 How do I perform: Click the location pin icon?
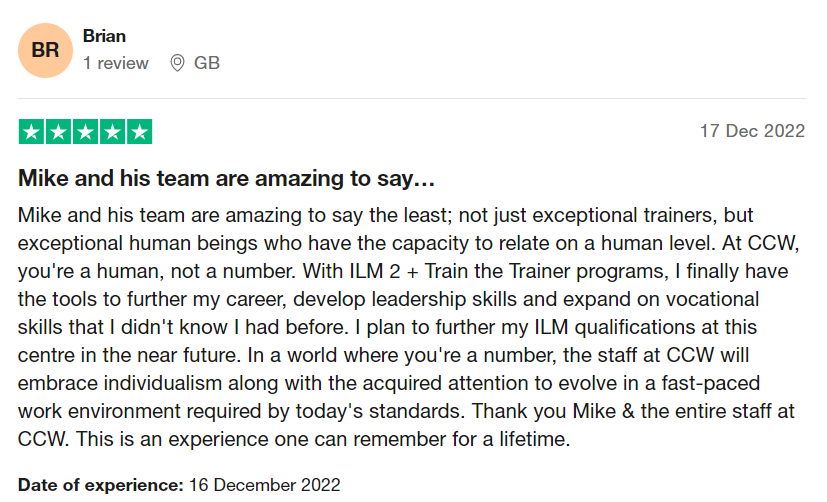[177, 63]
